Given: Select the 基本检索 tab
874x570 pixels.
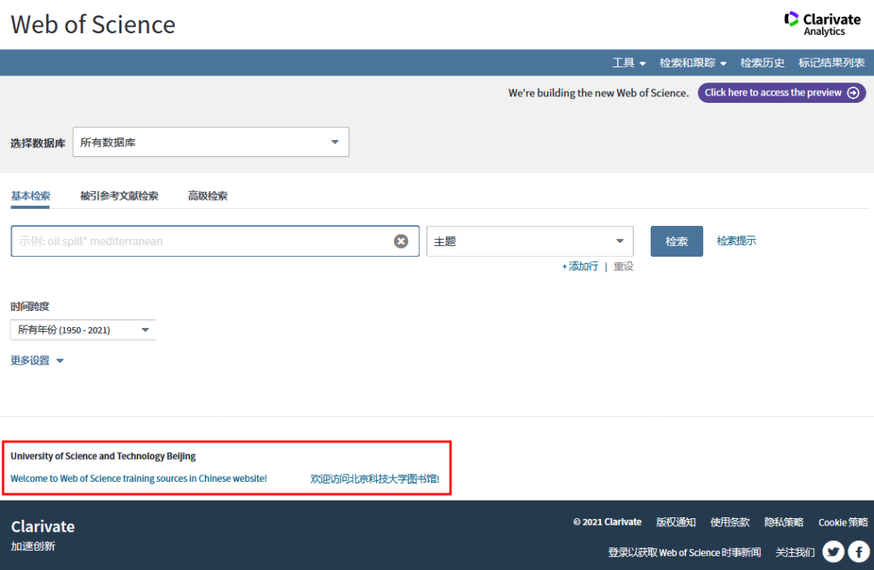Looking at the screenshot, I should (x=30, y=196).
